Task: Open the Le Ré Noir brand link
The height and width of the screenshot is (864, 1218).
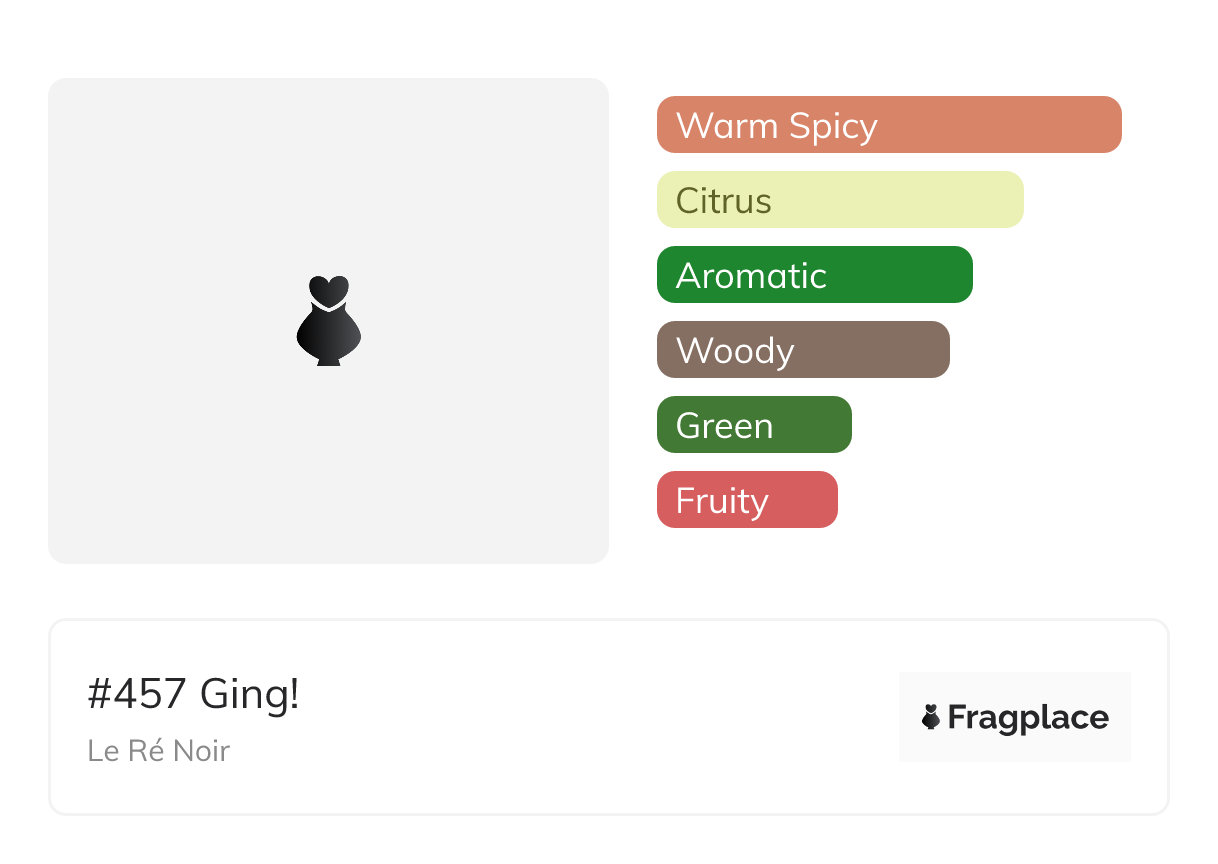Action: click(x=158, y=750)
